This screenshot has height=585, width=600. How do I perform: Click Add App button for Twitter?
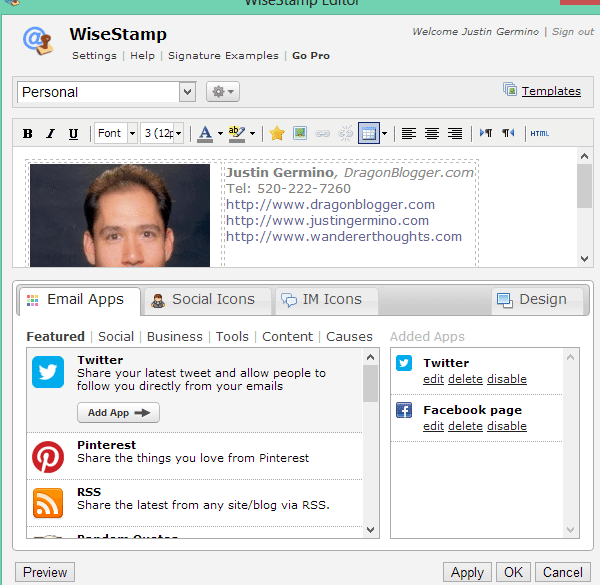(x=118, y=413)
